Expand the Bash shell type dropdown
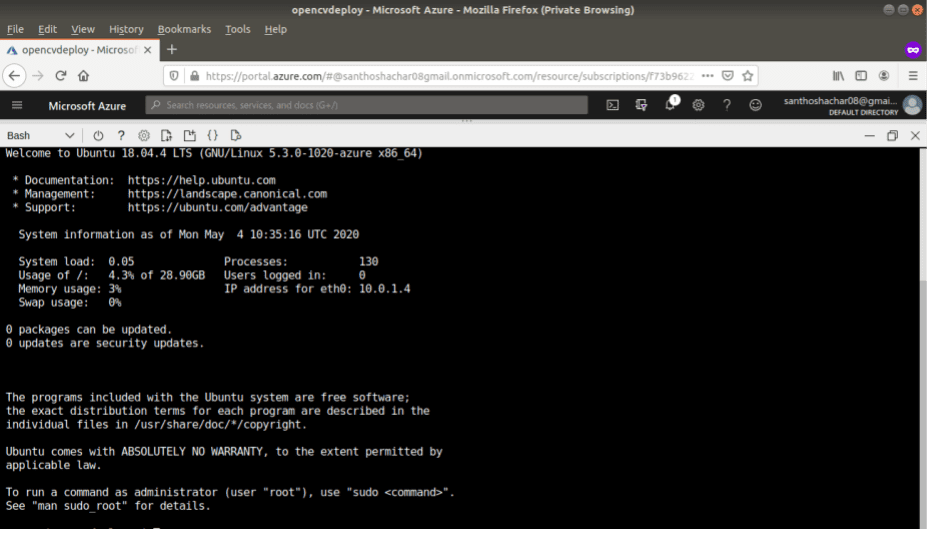The image size is (928, 538). tap(40, 136)
